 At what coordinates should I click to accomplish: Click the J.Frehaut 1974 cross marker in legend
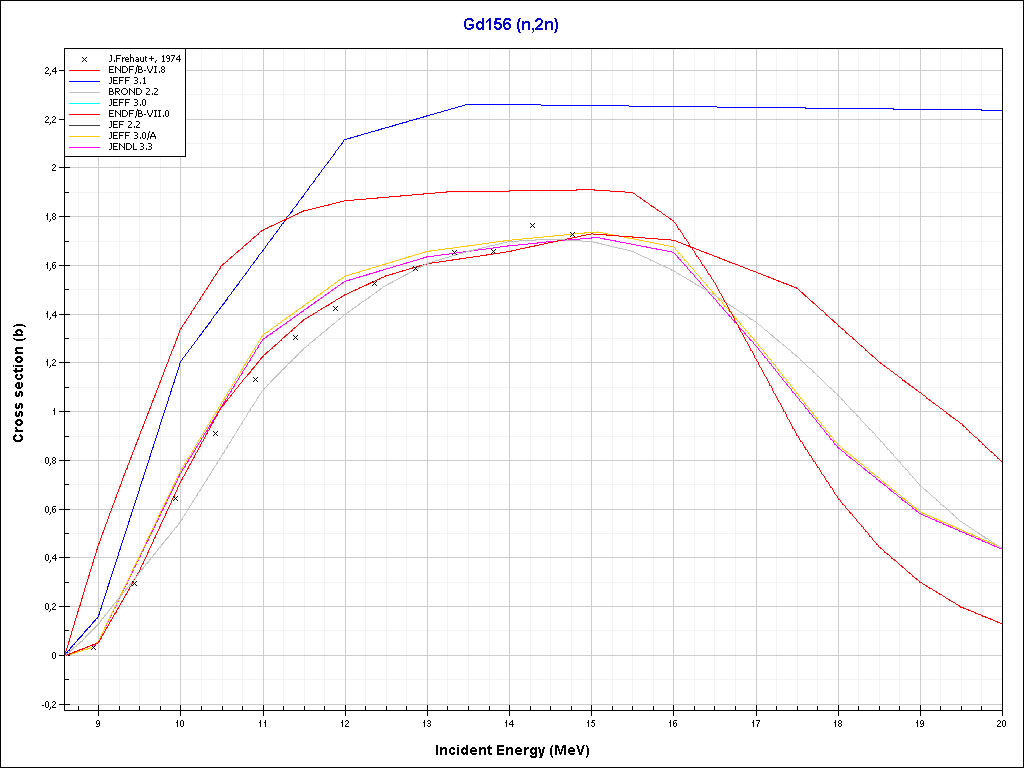tap(85, 59)
